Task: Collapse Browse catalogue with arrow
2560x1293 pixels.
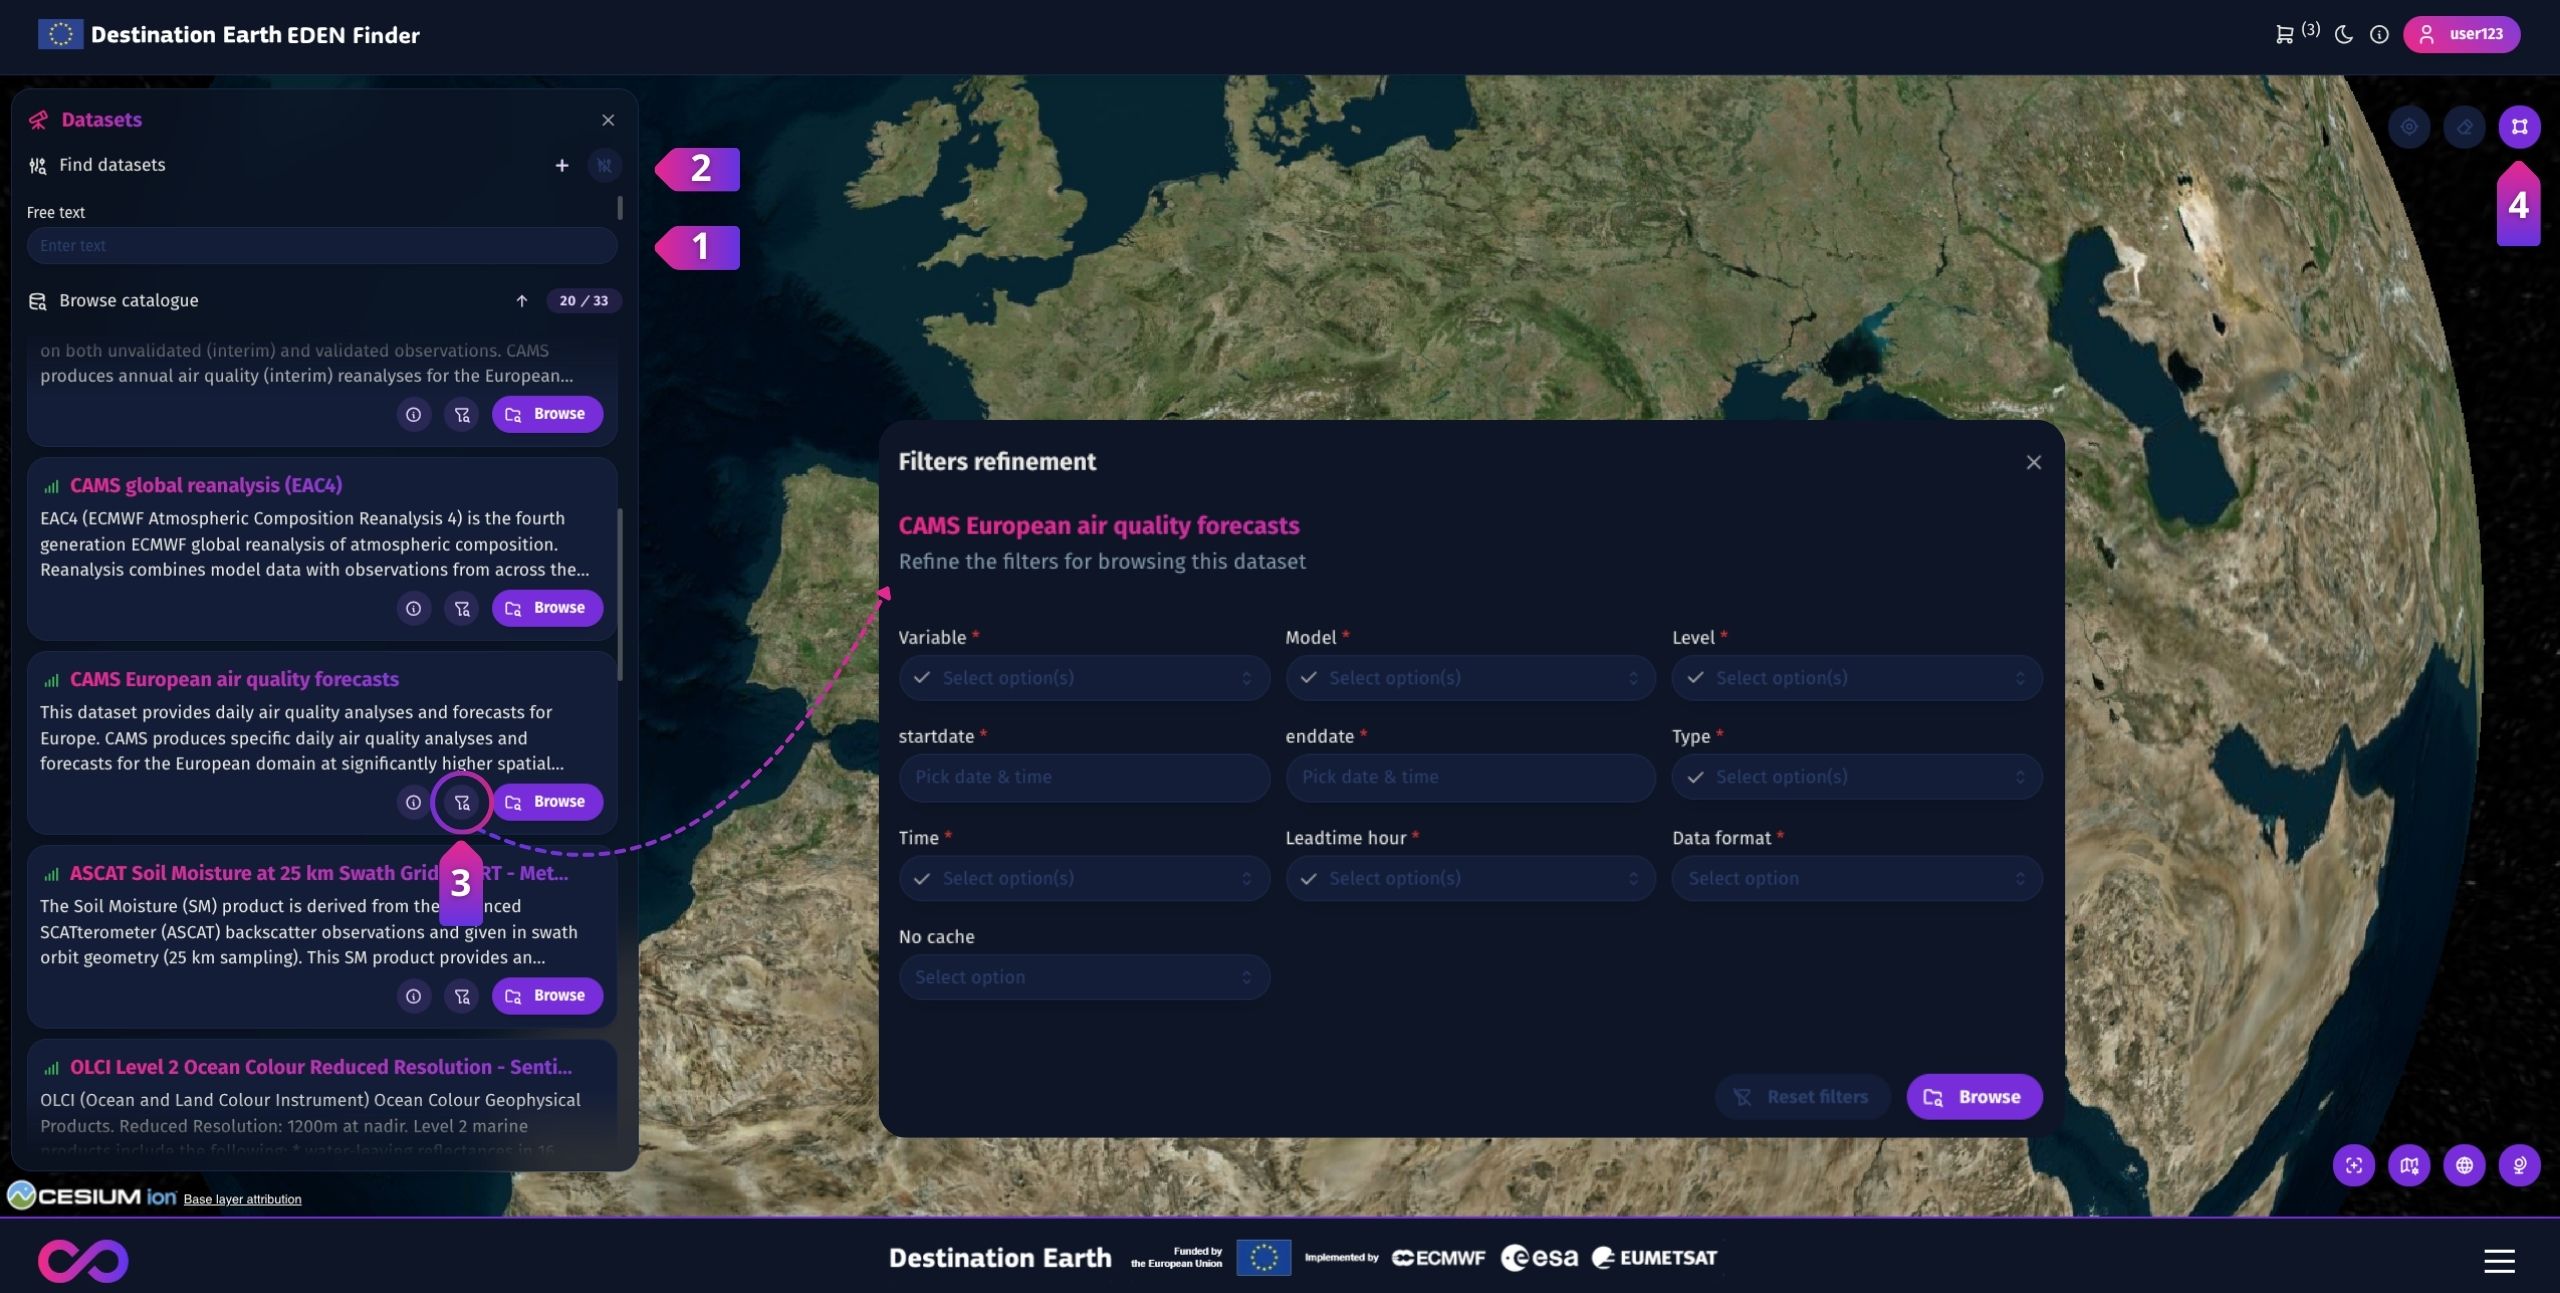Action: pos(521,301)
